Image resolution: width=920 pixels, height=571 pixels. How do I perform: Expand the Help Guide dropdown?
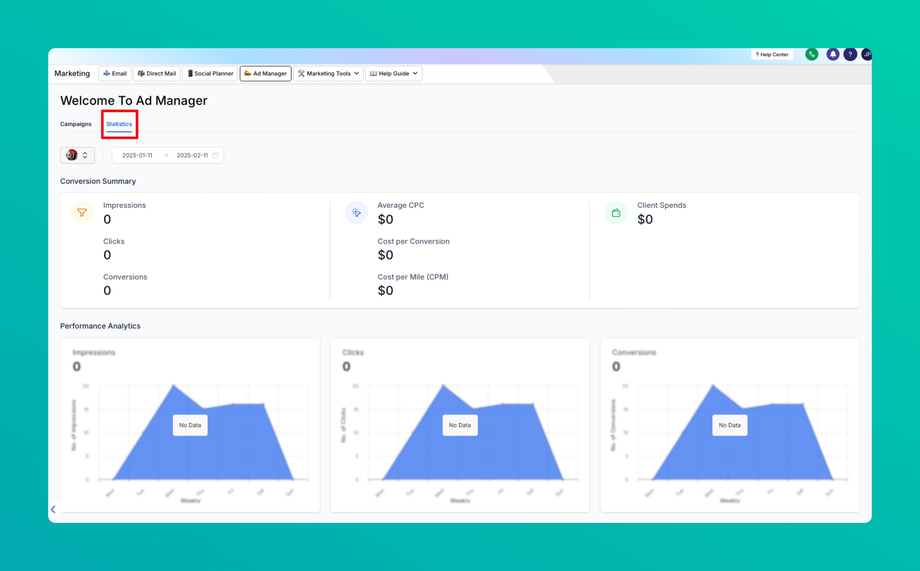pyautogui.click(x=394, y=74)
